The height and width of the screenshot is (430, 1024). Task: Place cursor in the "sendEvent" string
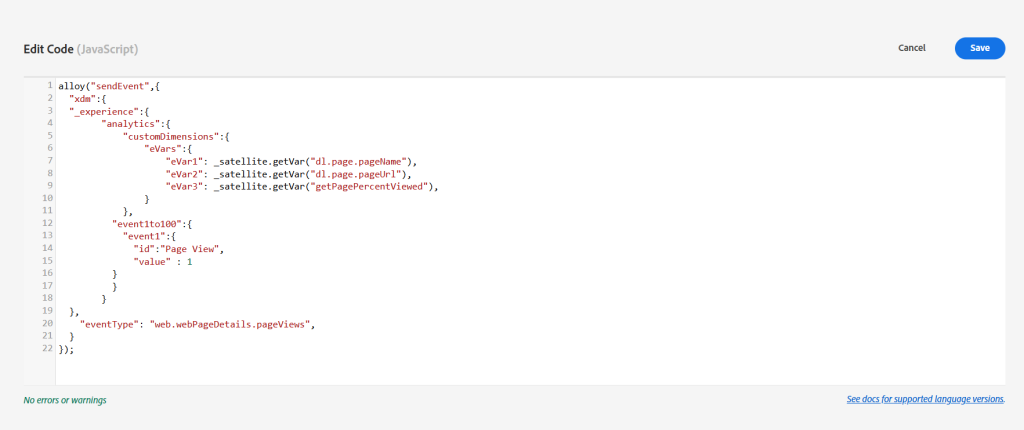tap(118, 87)
